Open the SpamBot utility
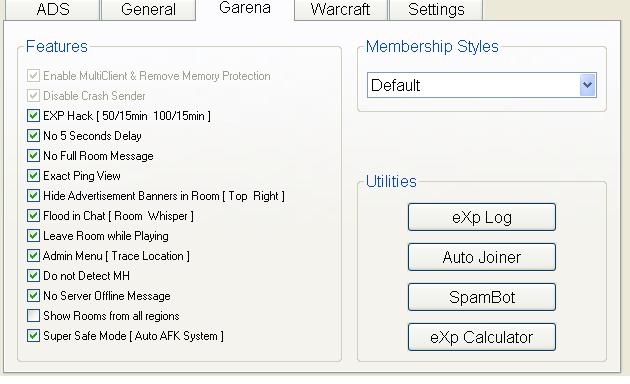The height and width of the screenshot is (384, 630). [482, 297]
